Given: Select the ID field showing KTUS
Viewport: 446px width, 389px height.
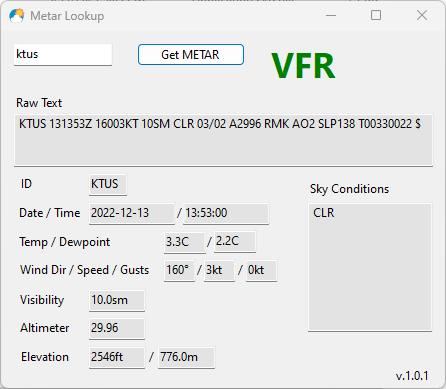Looking at the screenshot, I should [x=108, y=184].
